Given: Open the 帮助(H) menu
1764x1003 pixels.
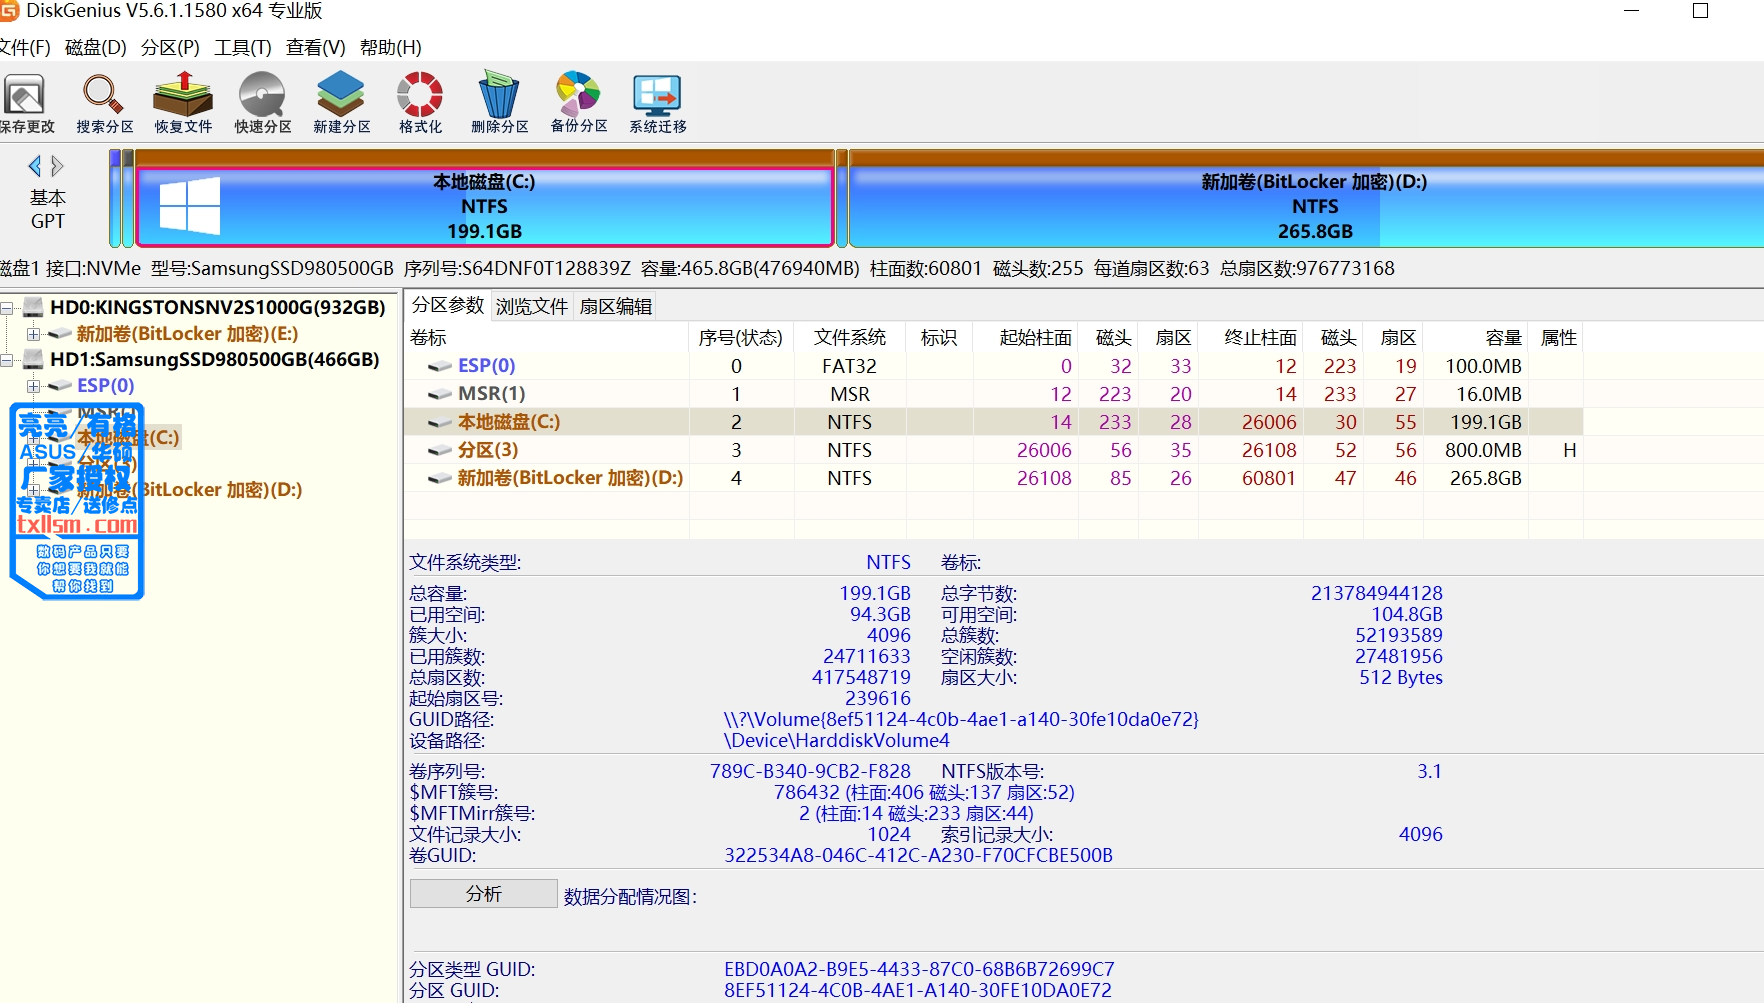Looking at the screenshot, I should [x=391, y=47].
